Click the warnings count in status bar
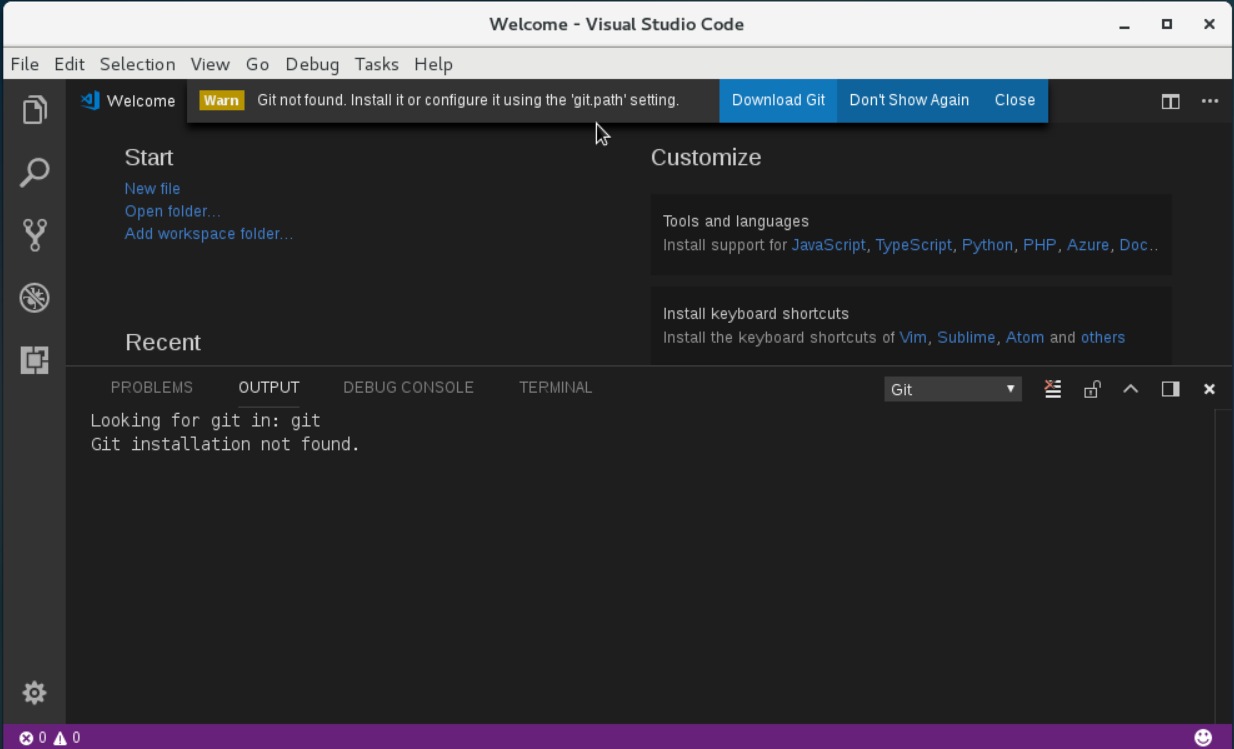The height and width of the screenshot is (749, 1234). (x=67, y=738)
